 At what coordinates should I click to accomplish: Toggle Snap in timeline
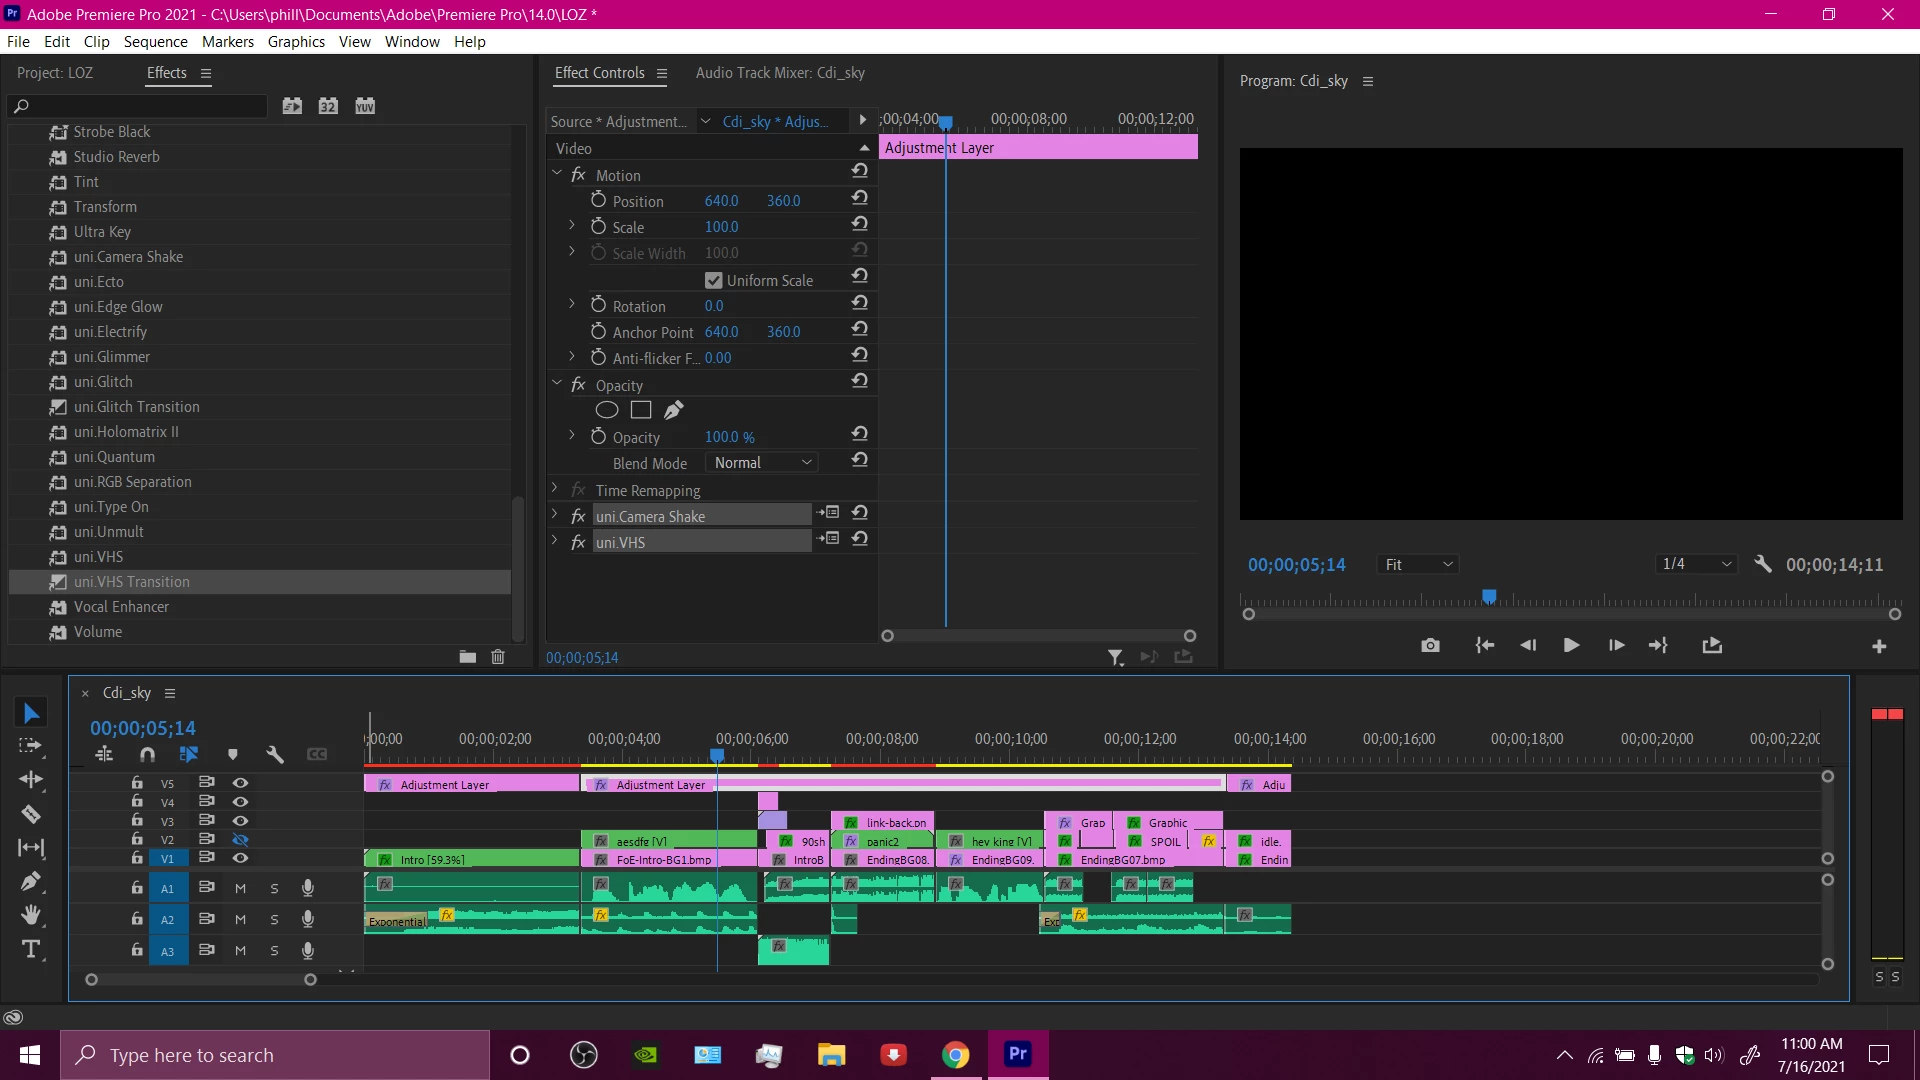147,755
